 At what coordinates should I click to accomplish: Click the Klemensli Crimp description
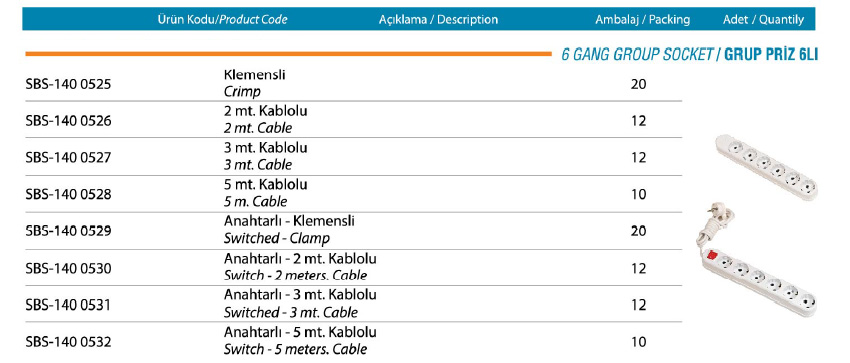pos(254,83)
